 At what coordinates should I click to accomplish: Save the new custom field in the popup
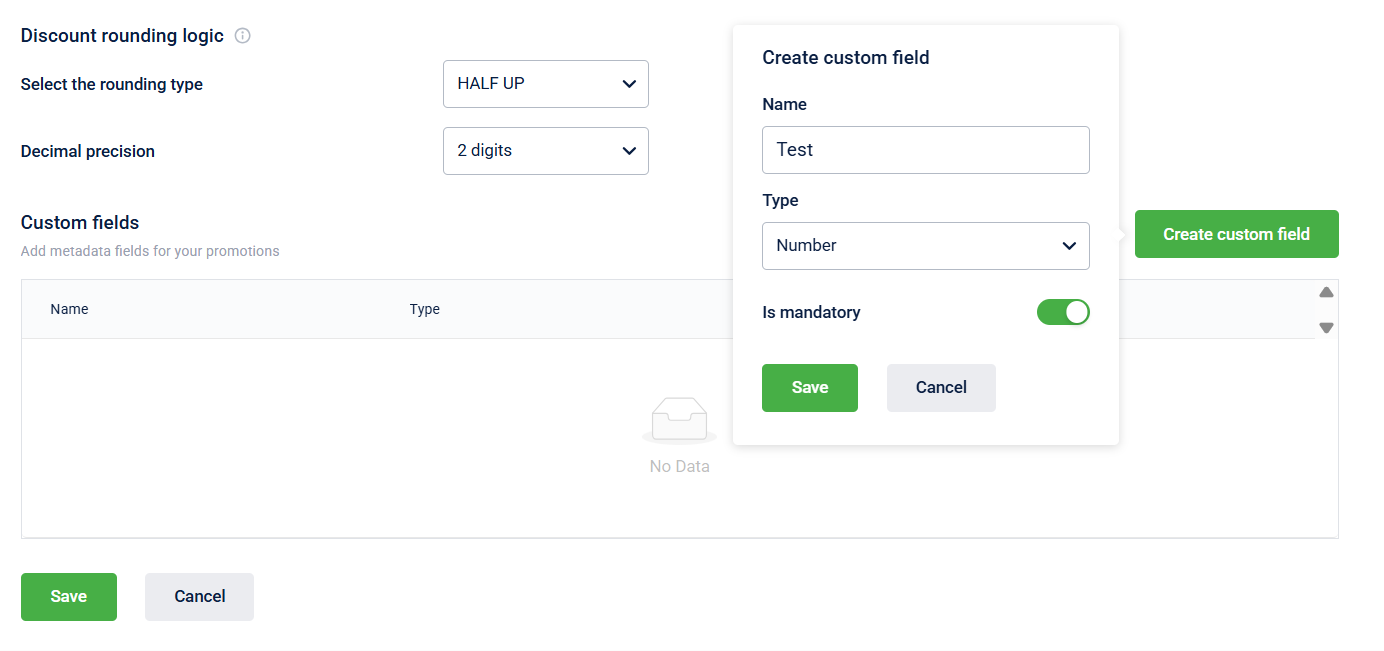coord(809,388)
